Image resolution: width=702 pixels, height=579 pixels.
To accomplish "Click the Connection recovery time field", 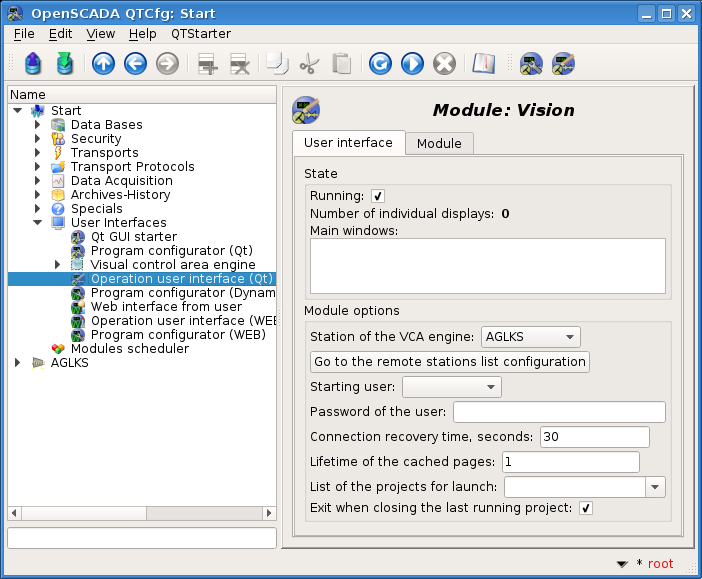I will point(595,437).
